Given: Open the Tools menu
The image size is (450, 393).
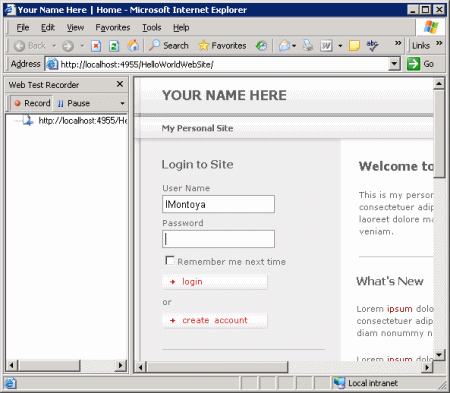Looking at the screenshot, I should (152, 28).
